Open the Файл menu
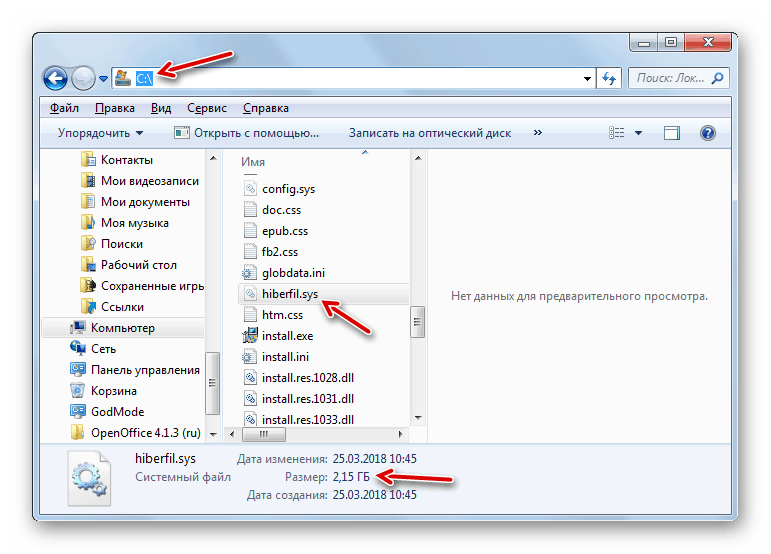The height and width of the screenshot is (554, 771). (x=64, y=108)
